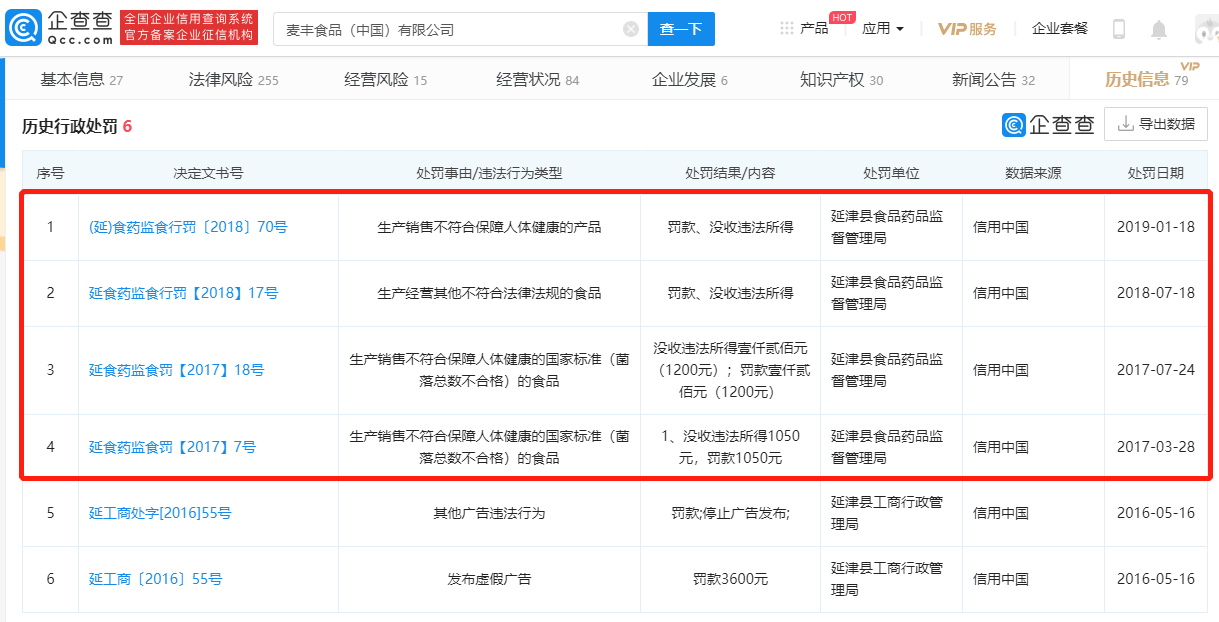Image resolution: width=1219 pixels, height=622 pixels.
Task: Select the 经营状况 tab
Action: (x=537, y=80)
